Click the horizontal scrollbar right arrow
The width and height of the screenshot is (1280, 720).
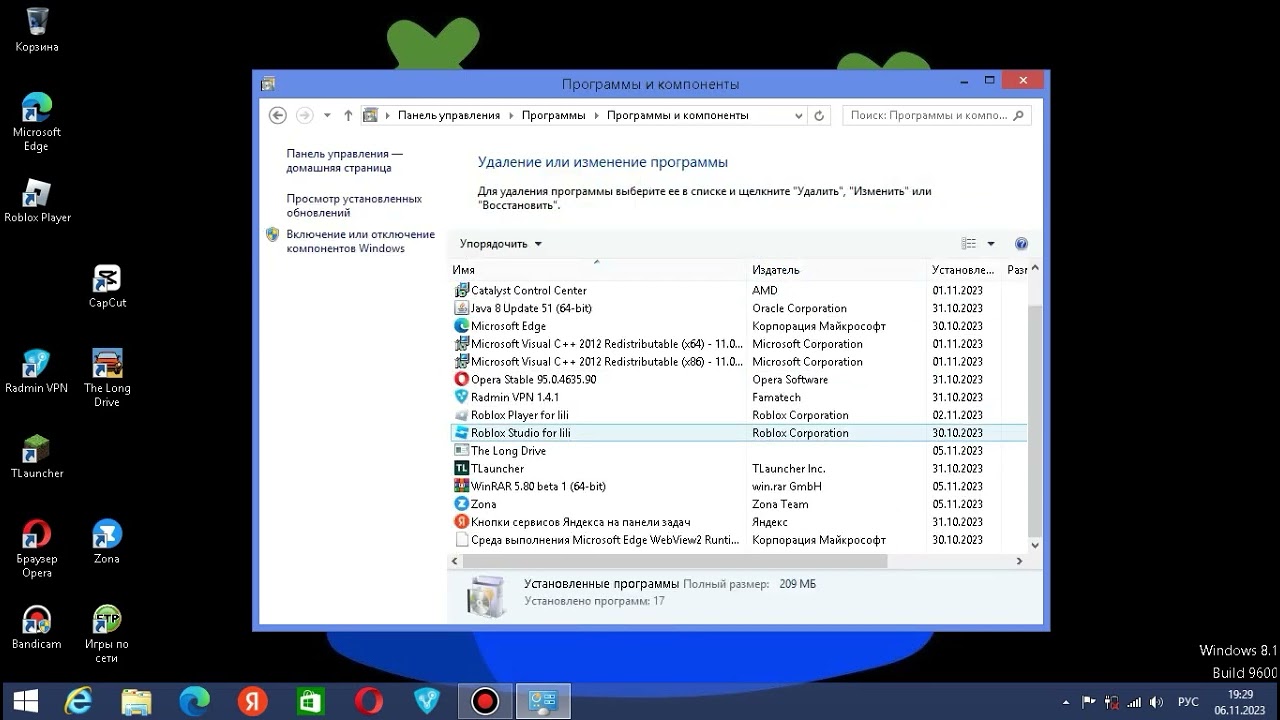[x=1019, y=561]
